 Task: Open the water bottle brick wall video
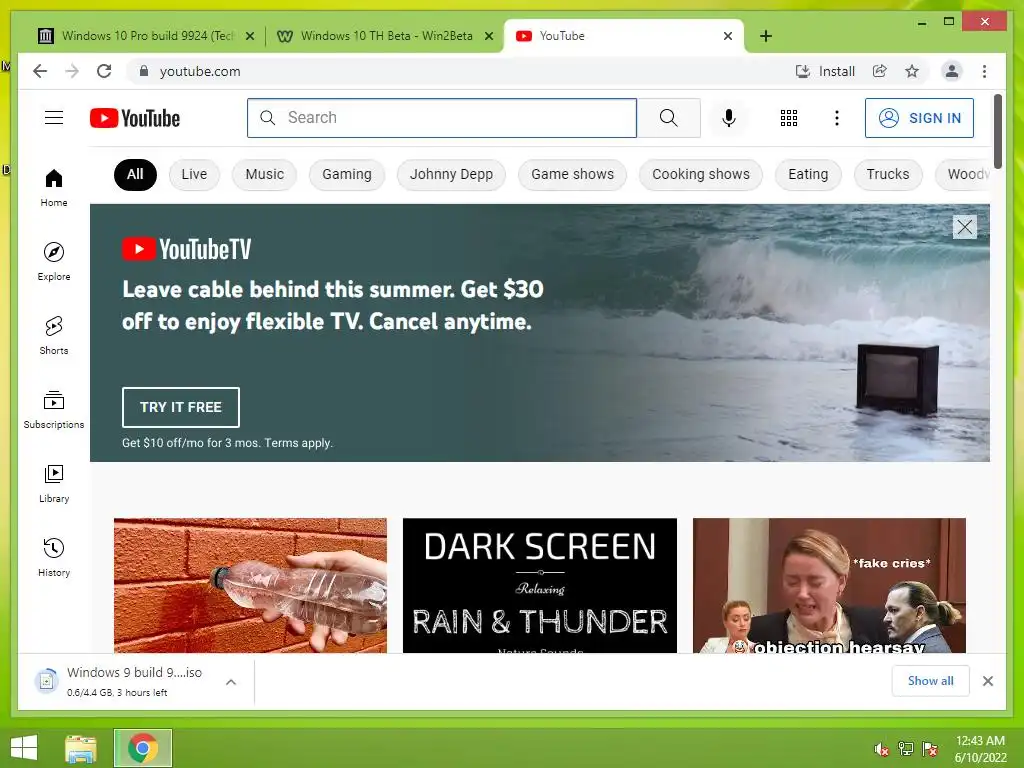[250, 586]
